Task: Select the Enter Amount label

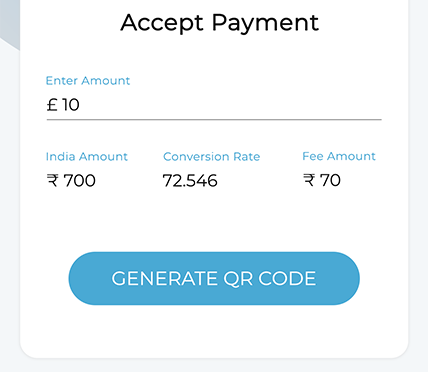Action: coord(88,81)
